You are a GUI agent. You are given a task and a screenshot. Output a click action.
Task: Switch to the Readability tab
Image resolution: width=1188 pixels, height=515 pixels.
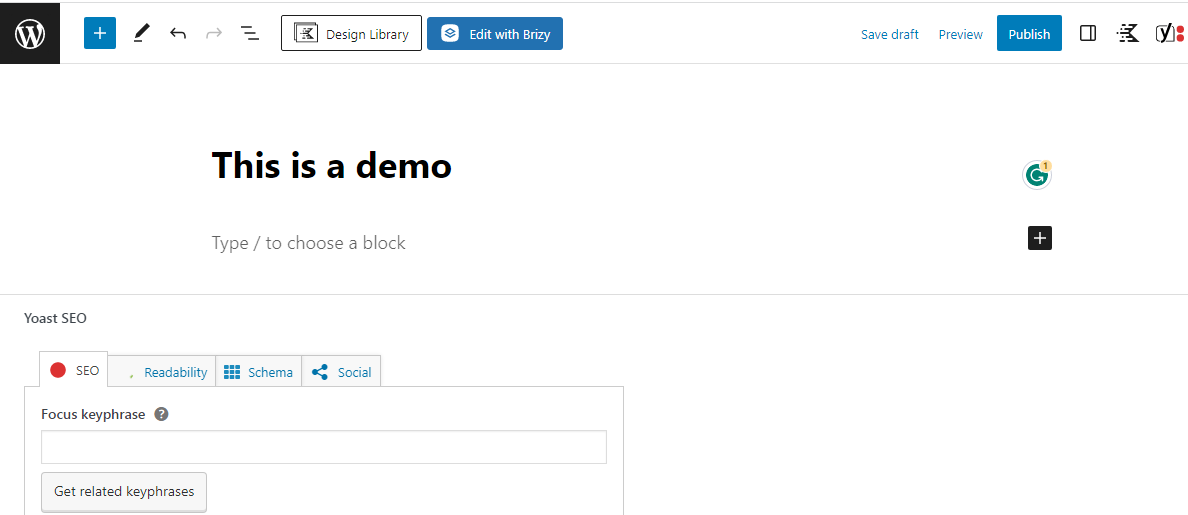tap(162, 372)
